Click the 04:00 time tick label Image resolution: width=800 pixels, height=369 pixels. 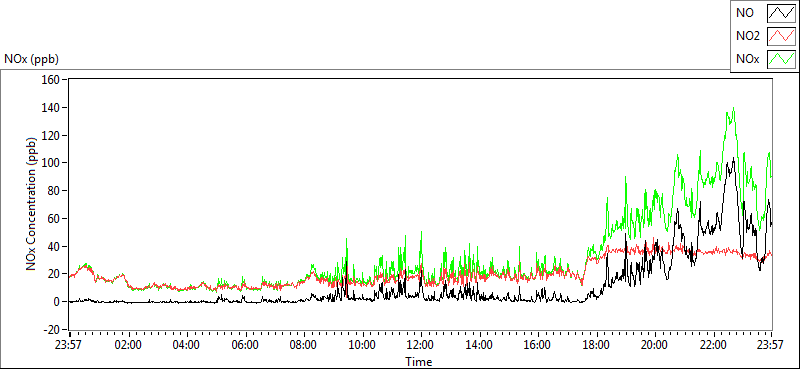coord(186,344)
